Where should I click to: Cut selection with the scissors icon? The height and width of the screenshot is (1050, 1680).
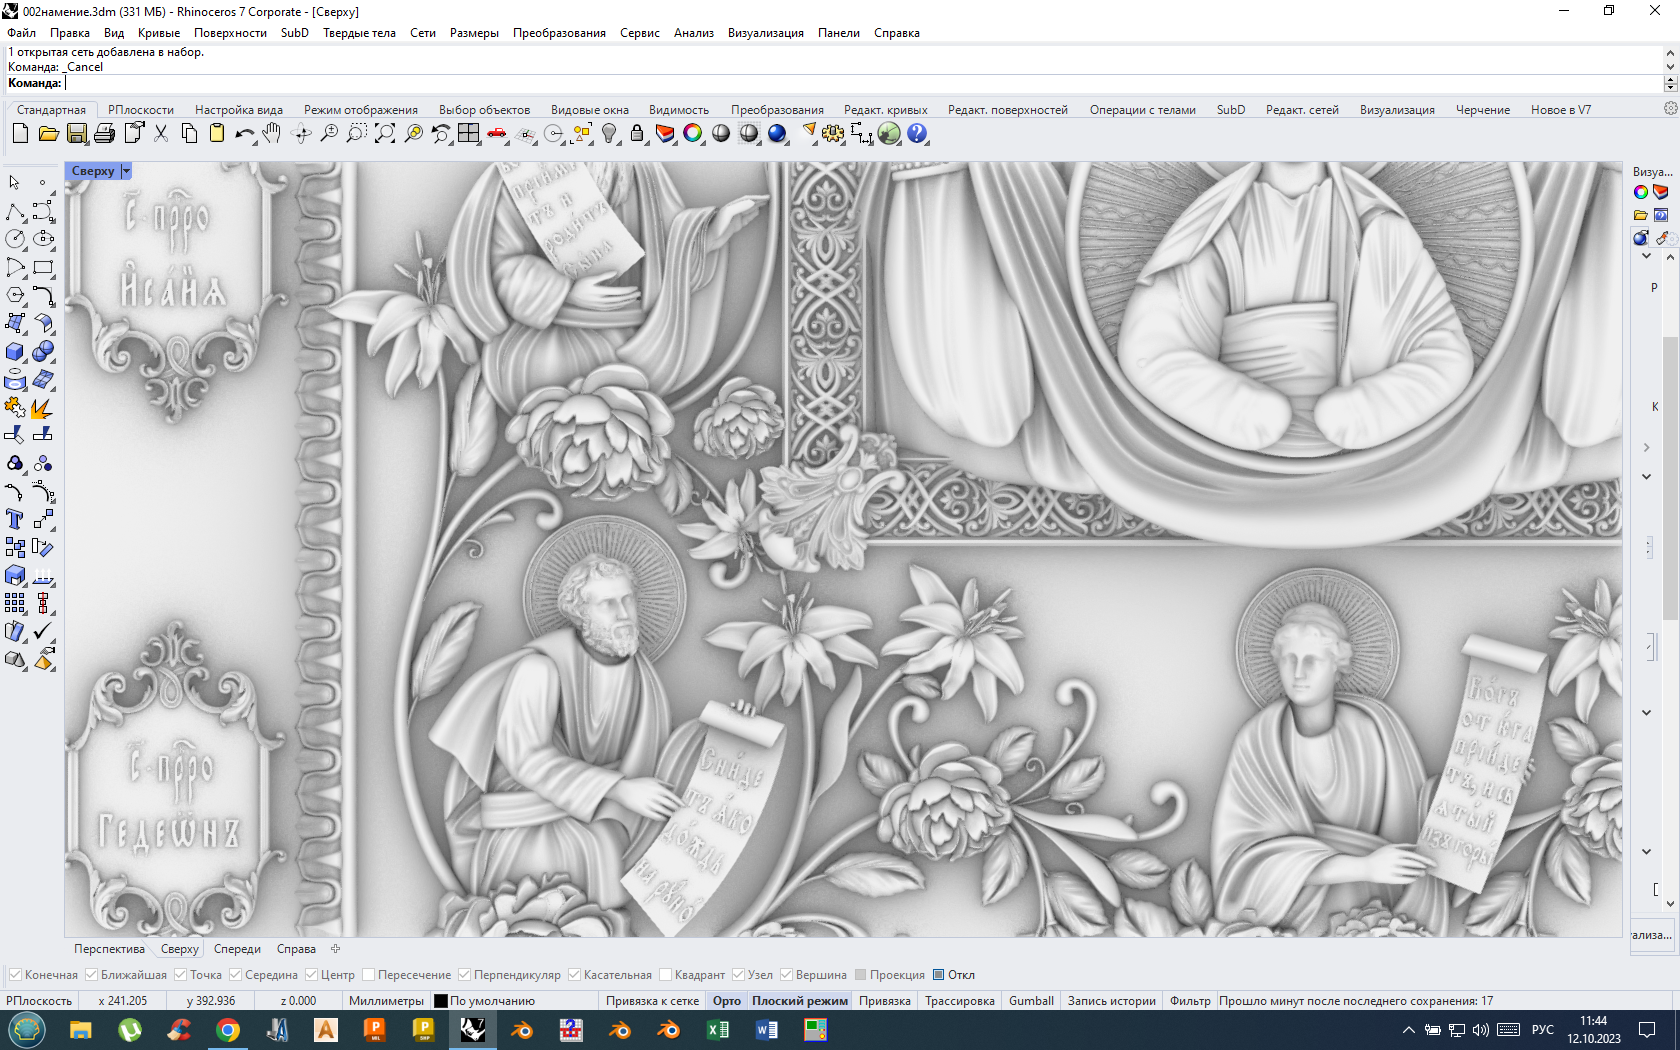coord(161,133)
